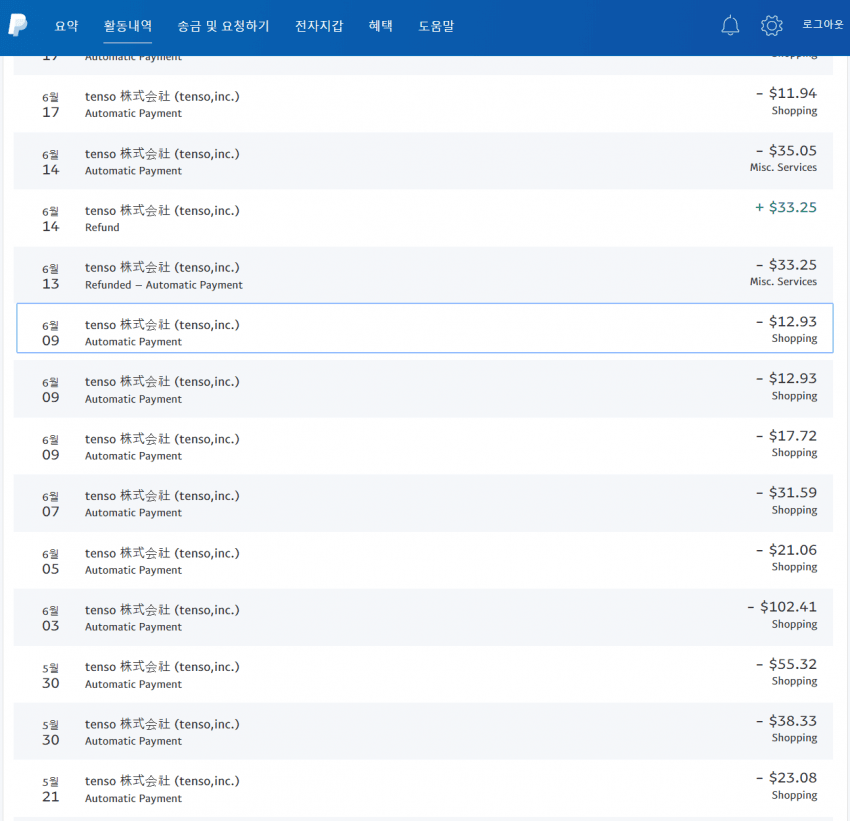Click the -$31.59 amount
The height and width of the screenshot is (821, 850).
(785, 492)
